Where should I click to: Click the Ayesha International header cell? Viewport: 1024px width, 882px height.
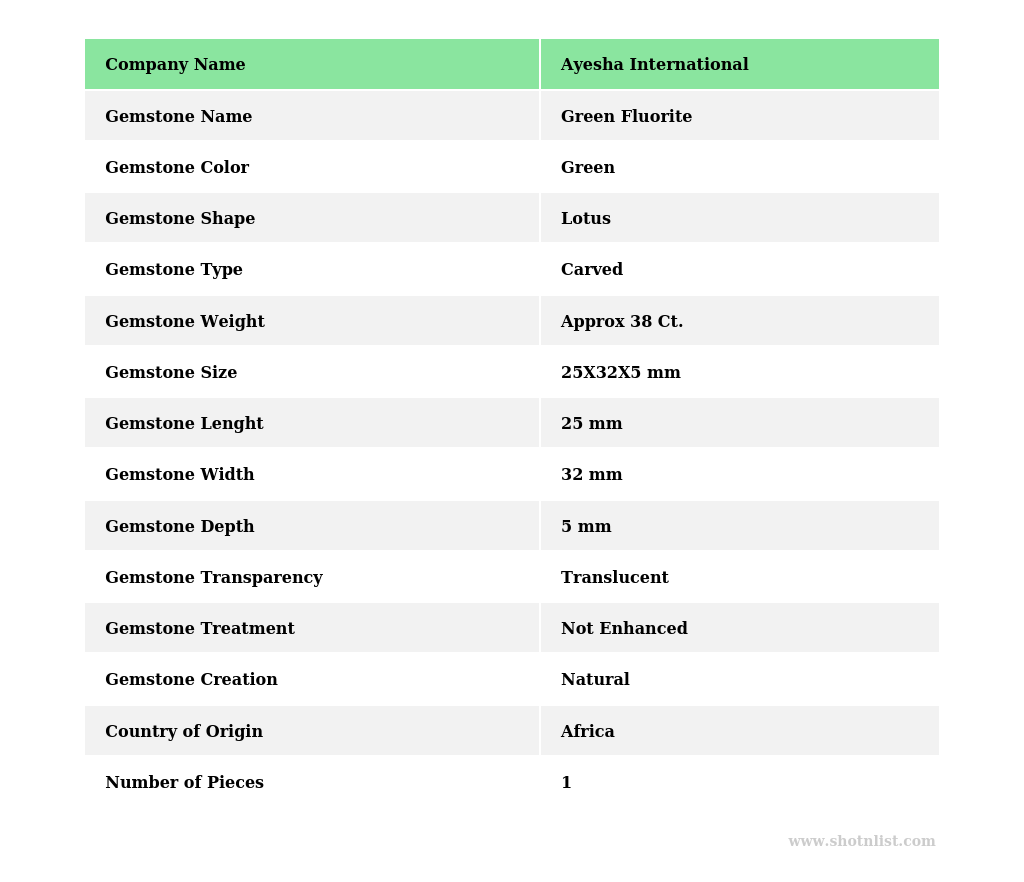pos(654,65)
